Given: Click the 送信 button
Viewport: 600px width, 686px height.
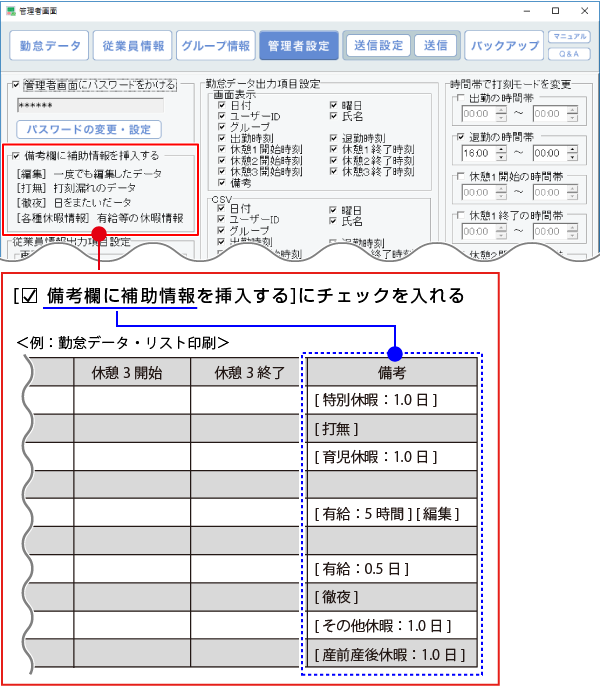Looking at the screenshot, I should click(435, 45).
